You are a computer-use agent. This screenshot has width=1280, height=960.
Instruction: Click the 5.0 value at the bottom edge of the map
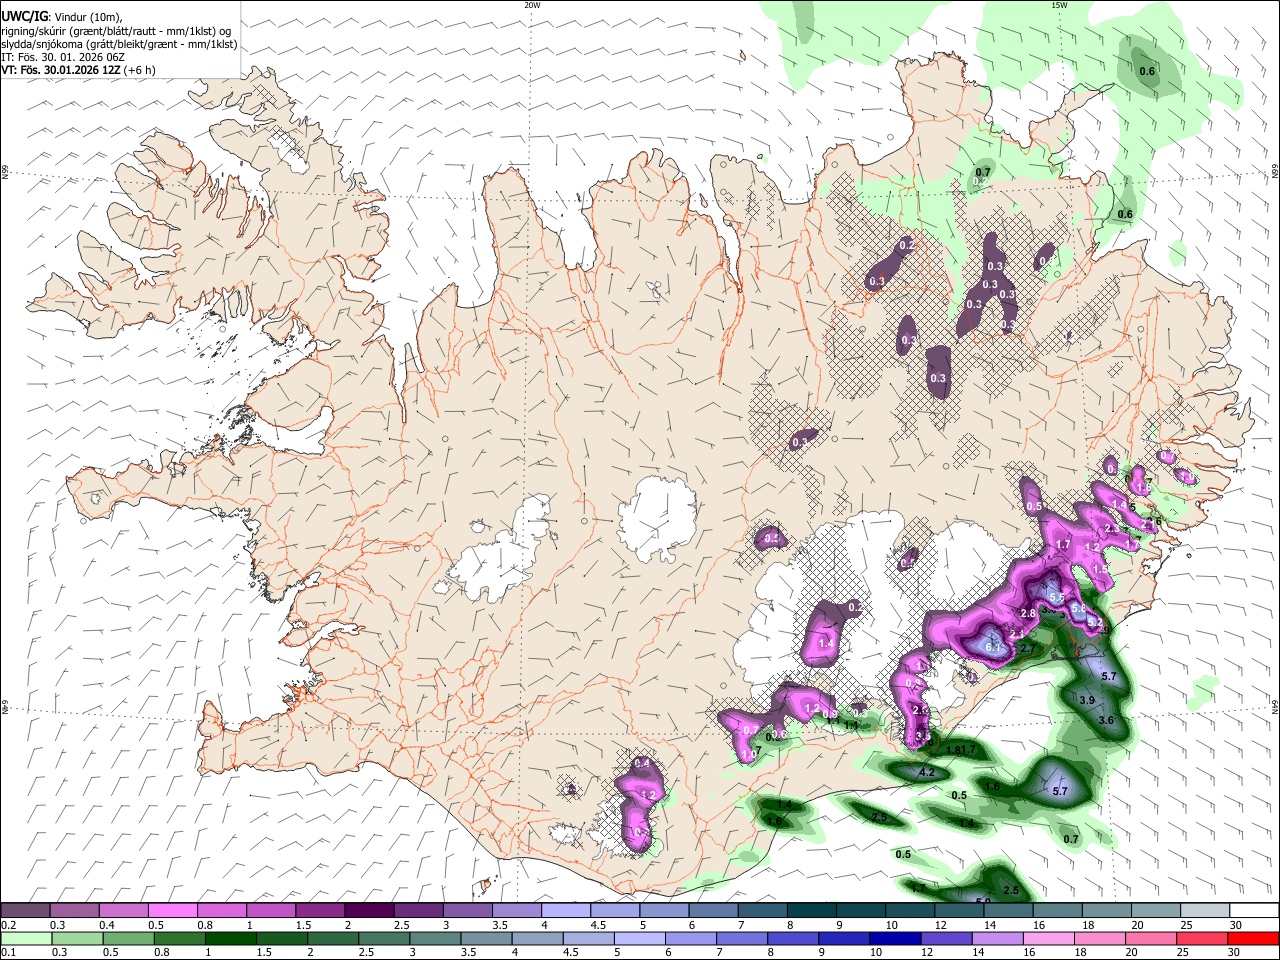[982, 901]
